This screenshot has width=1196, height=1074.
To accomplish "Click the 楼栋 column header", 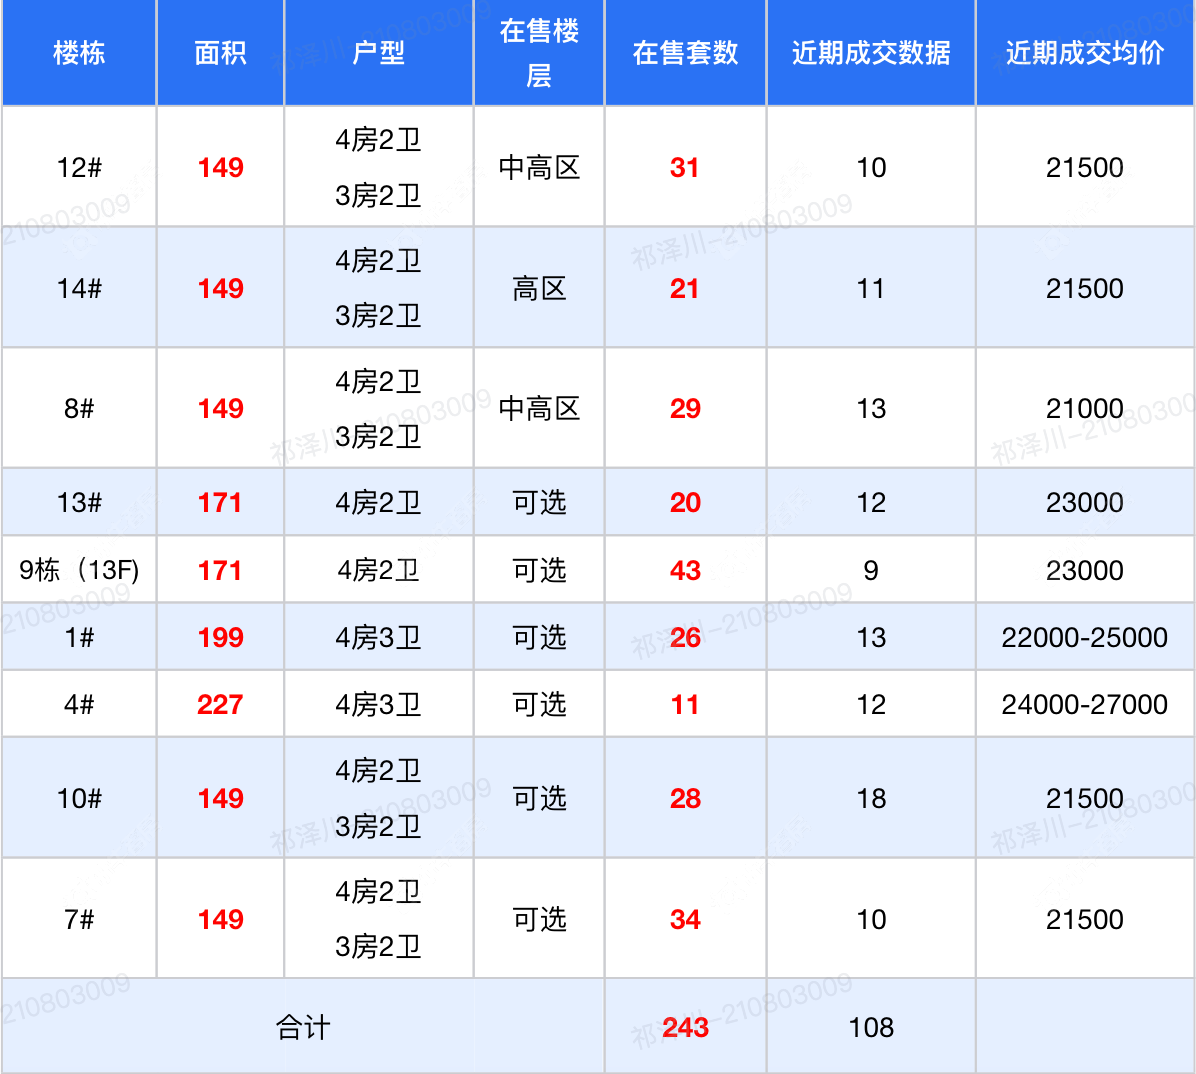I will coord(79,52).
